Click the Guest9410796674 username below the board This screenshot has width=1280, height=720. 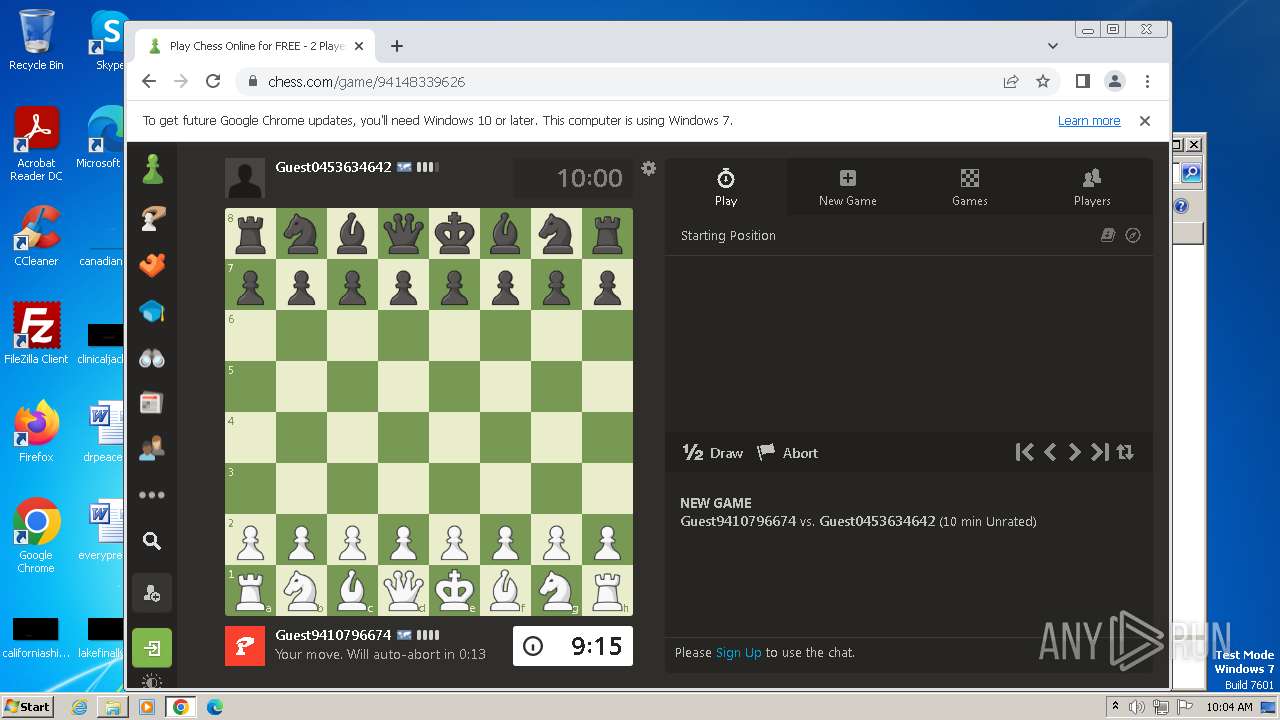tap(333, 635)
